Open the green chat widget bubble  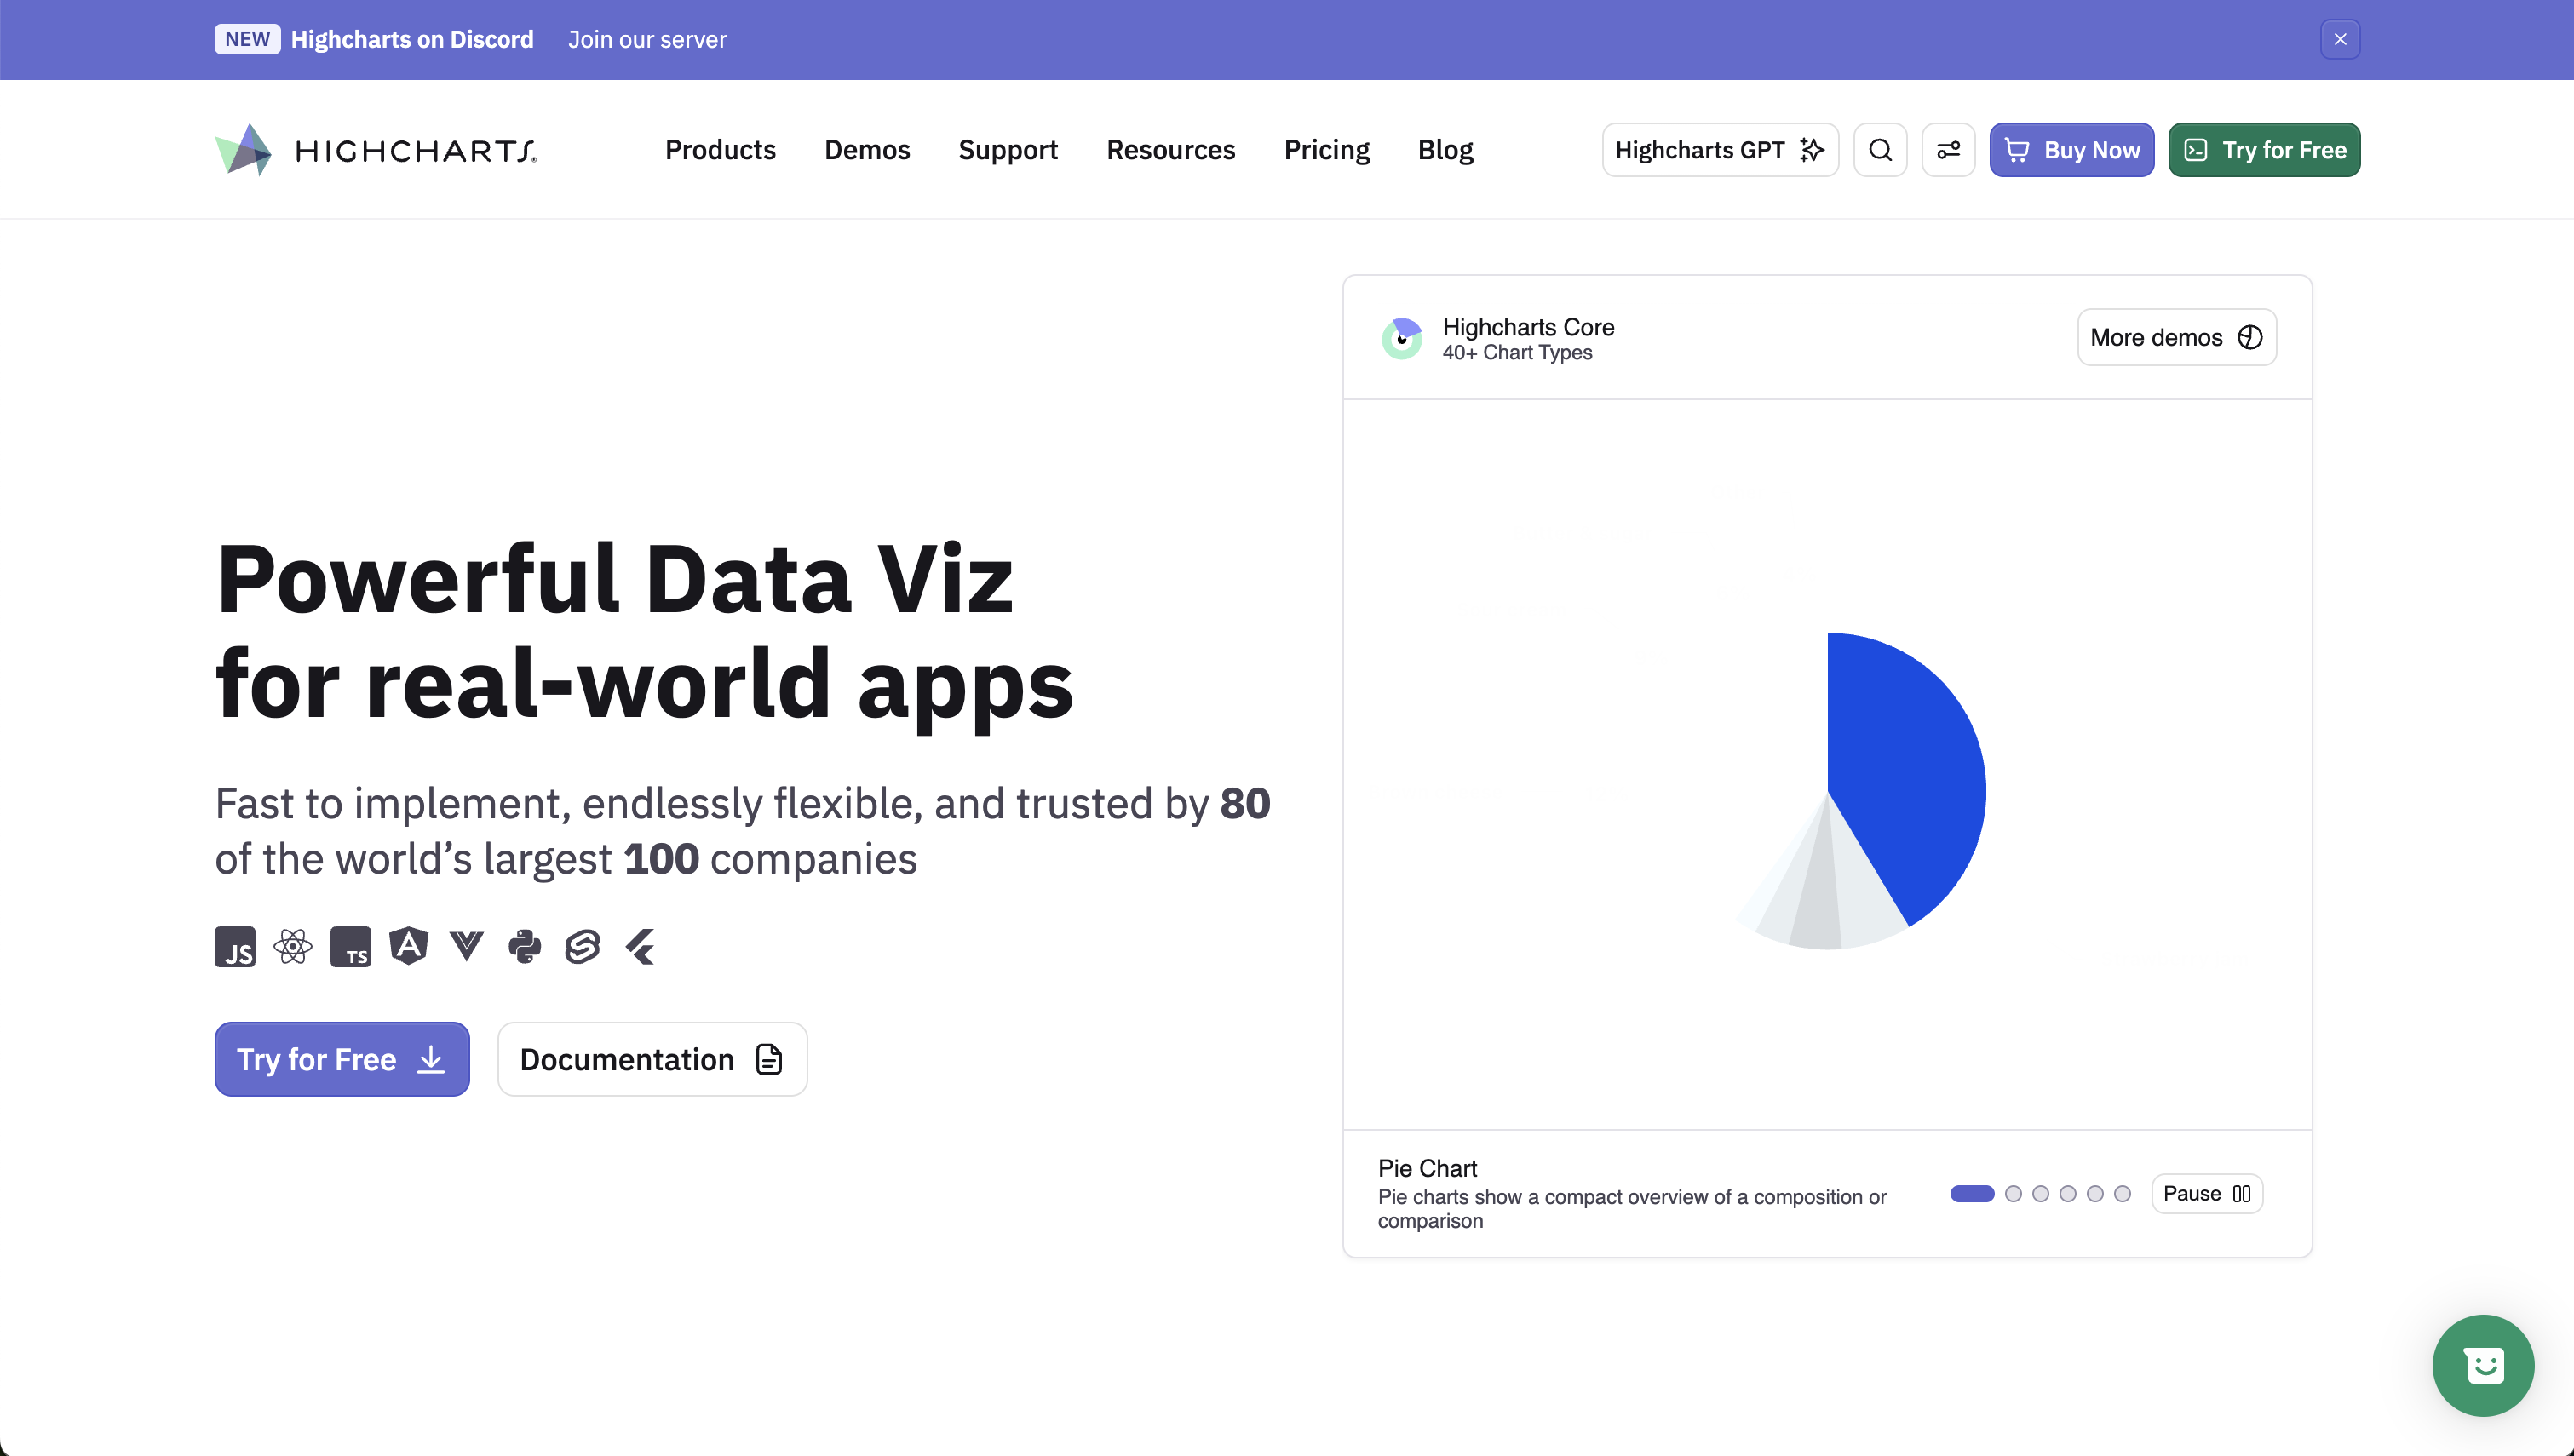pos(2483,1365)
